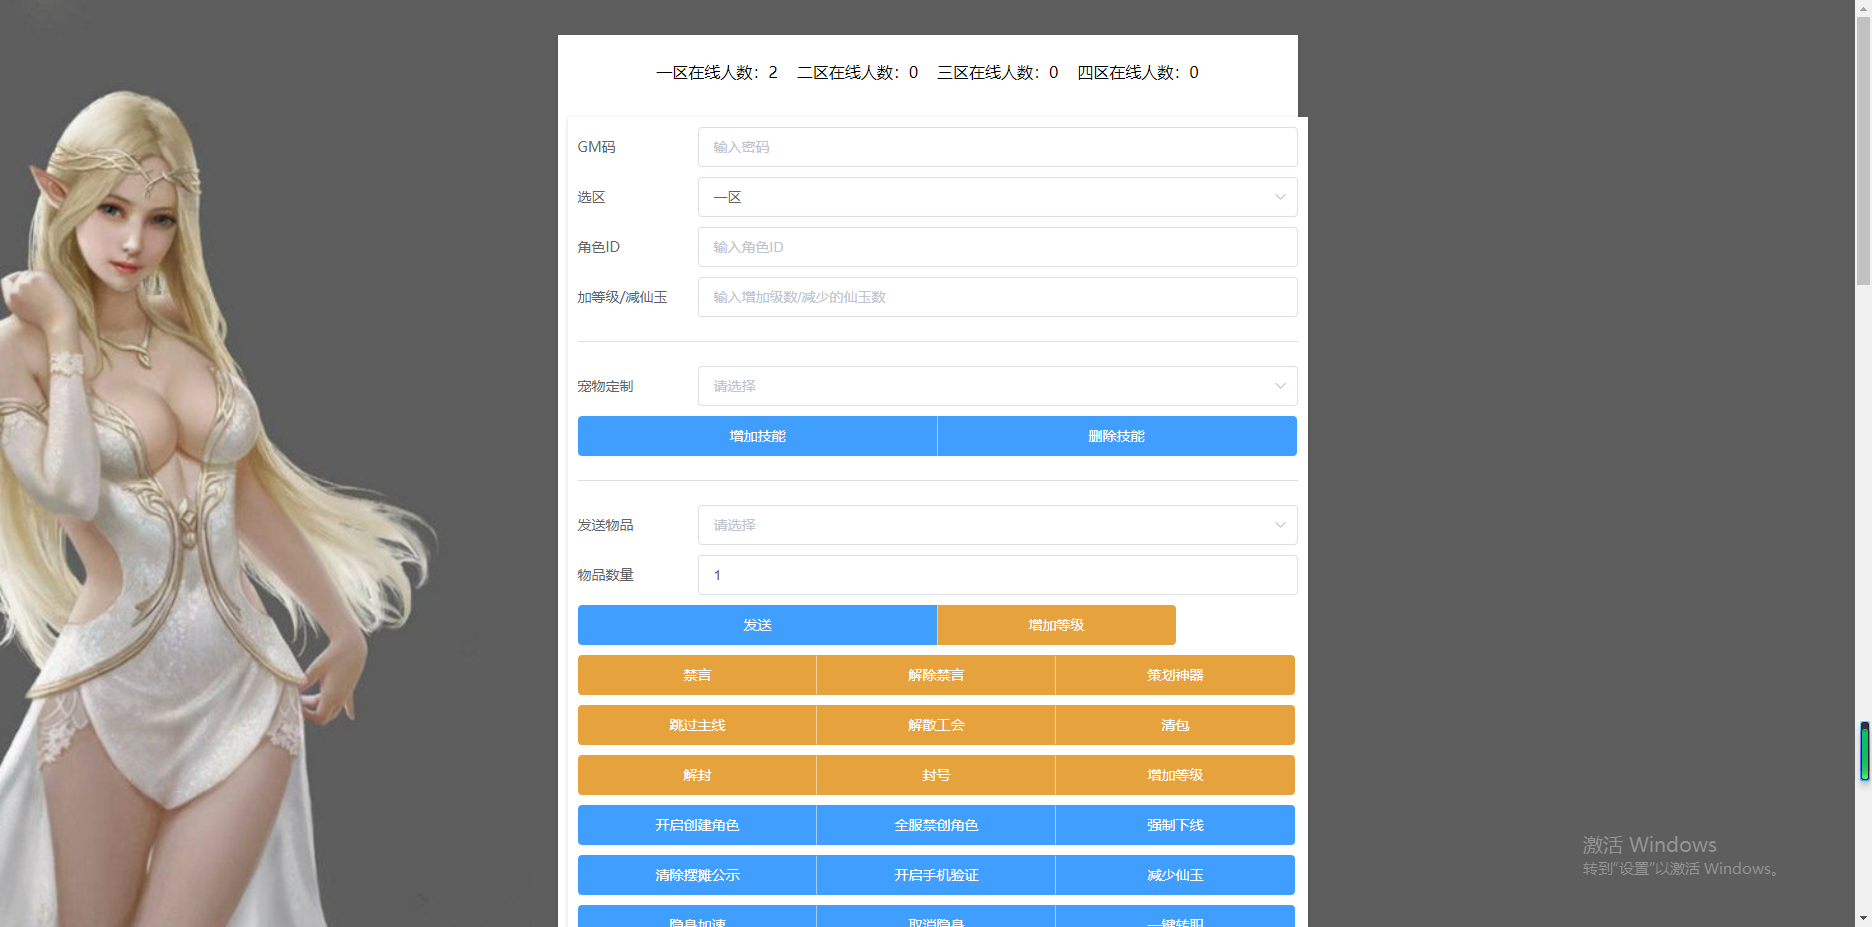
Task: Click the 清除摆摊公示 button
Action: [x=697, y=875]
